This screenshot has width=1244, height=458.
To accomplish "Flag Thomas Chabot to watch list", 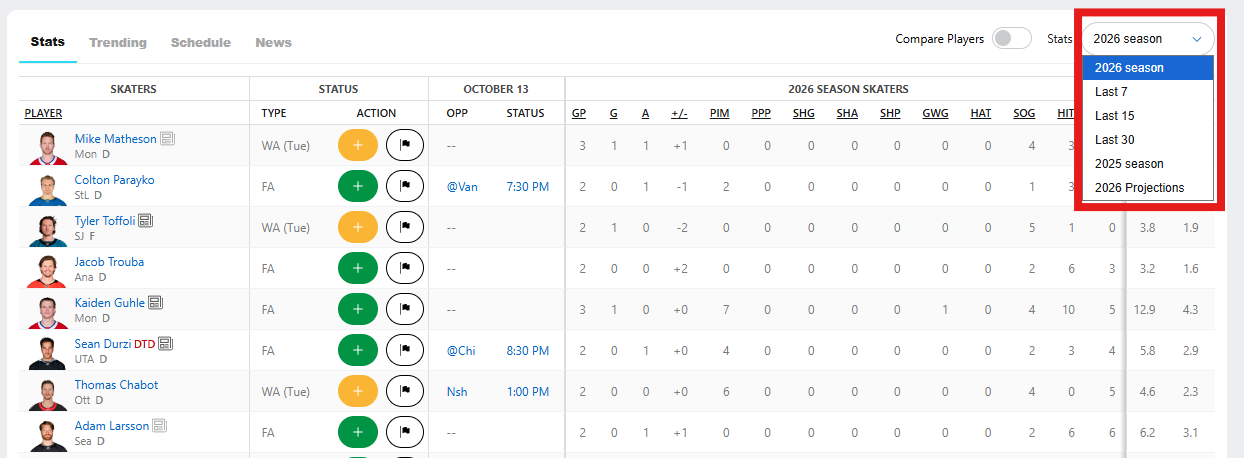I will click(404, 391).
